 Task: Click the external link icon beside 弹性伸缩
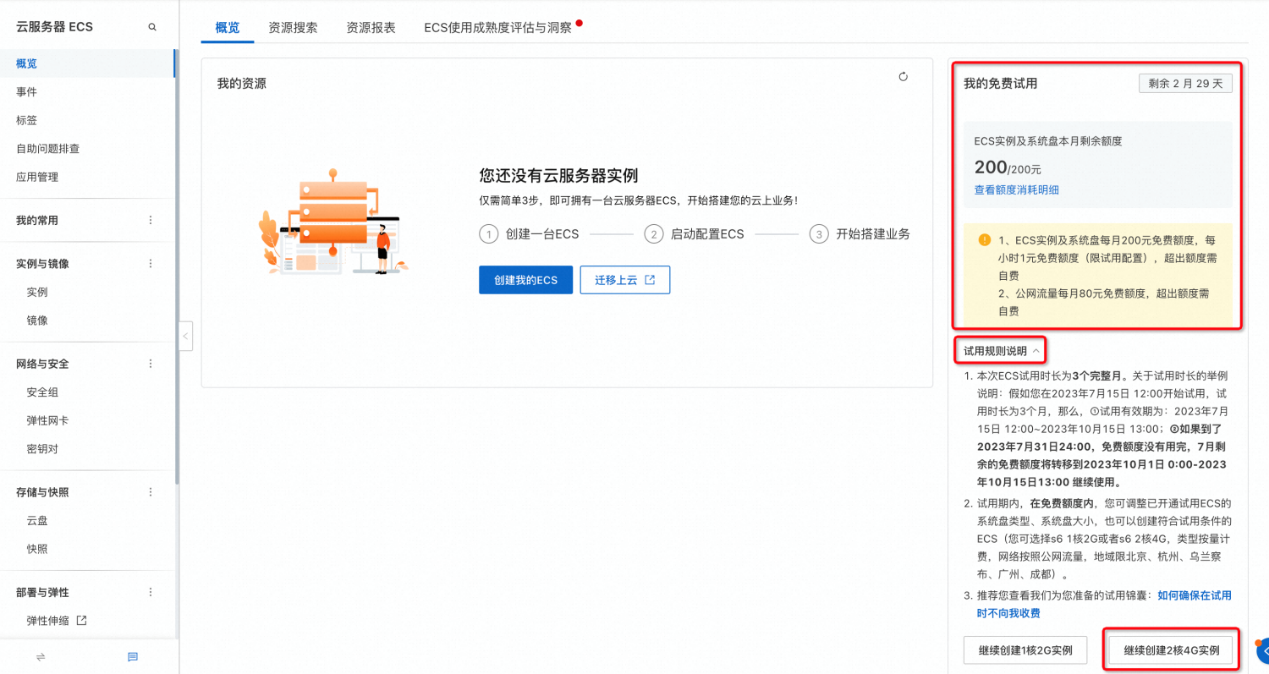[x=82, y=620]
